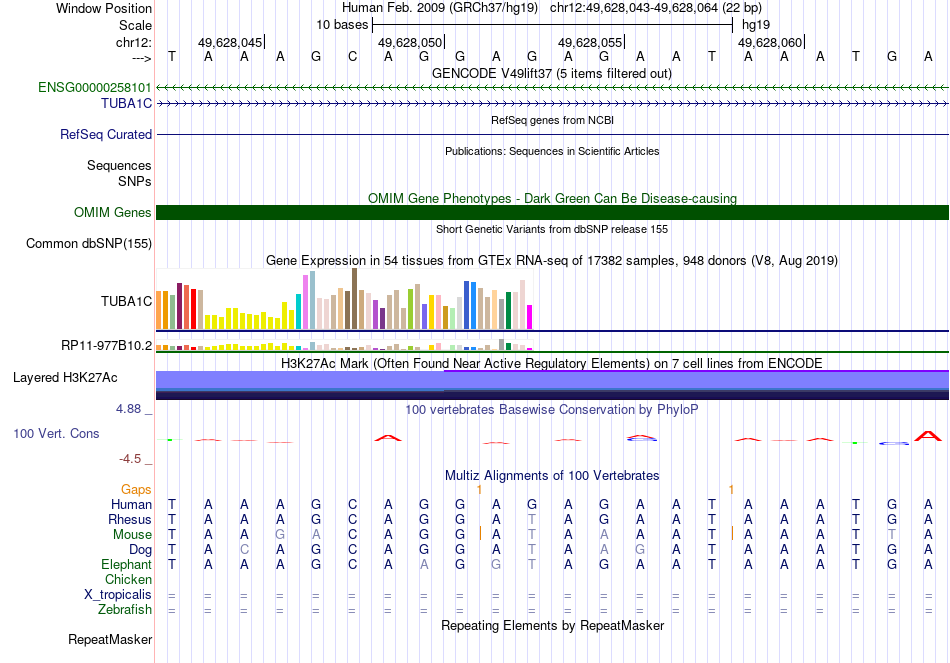Click the Window Position label
Screen dimensions: 950x663
[104, 8]
